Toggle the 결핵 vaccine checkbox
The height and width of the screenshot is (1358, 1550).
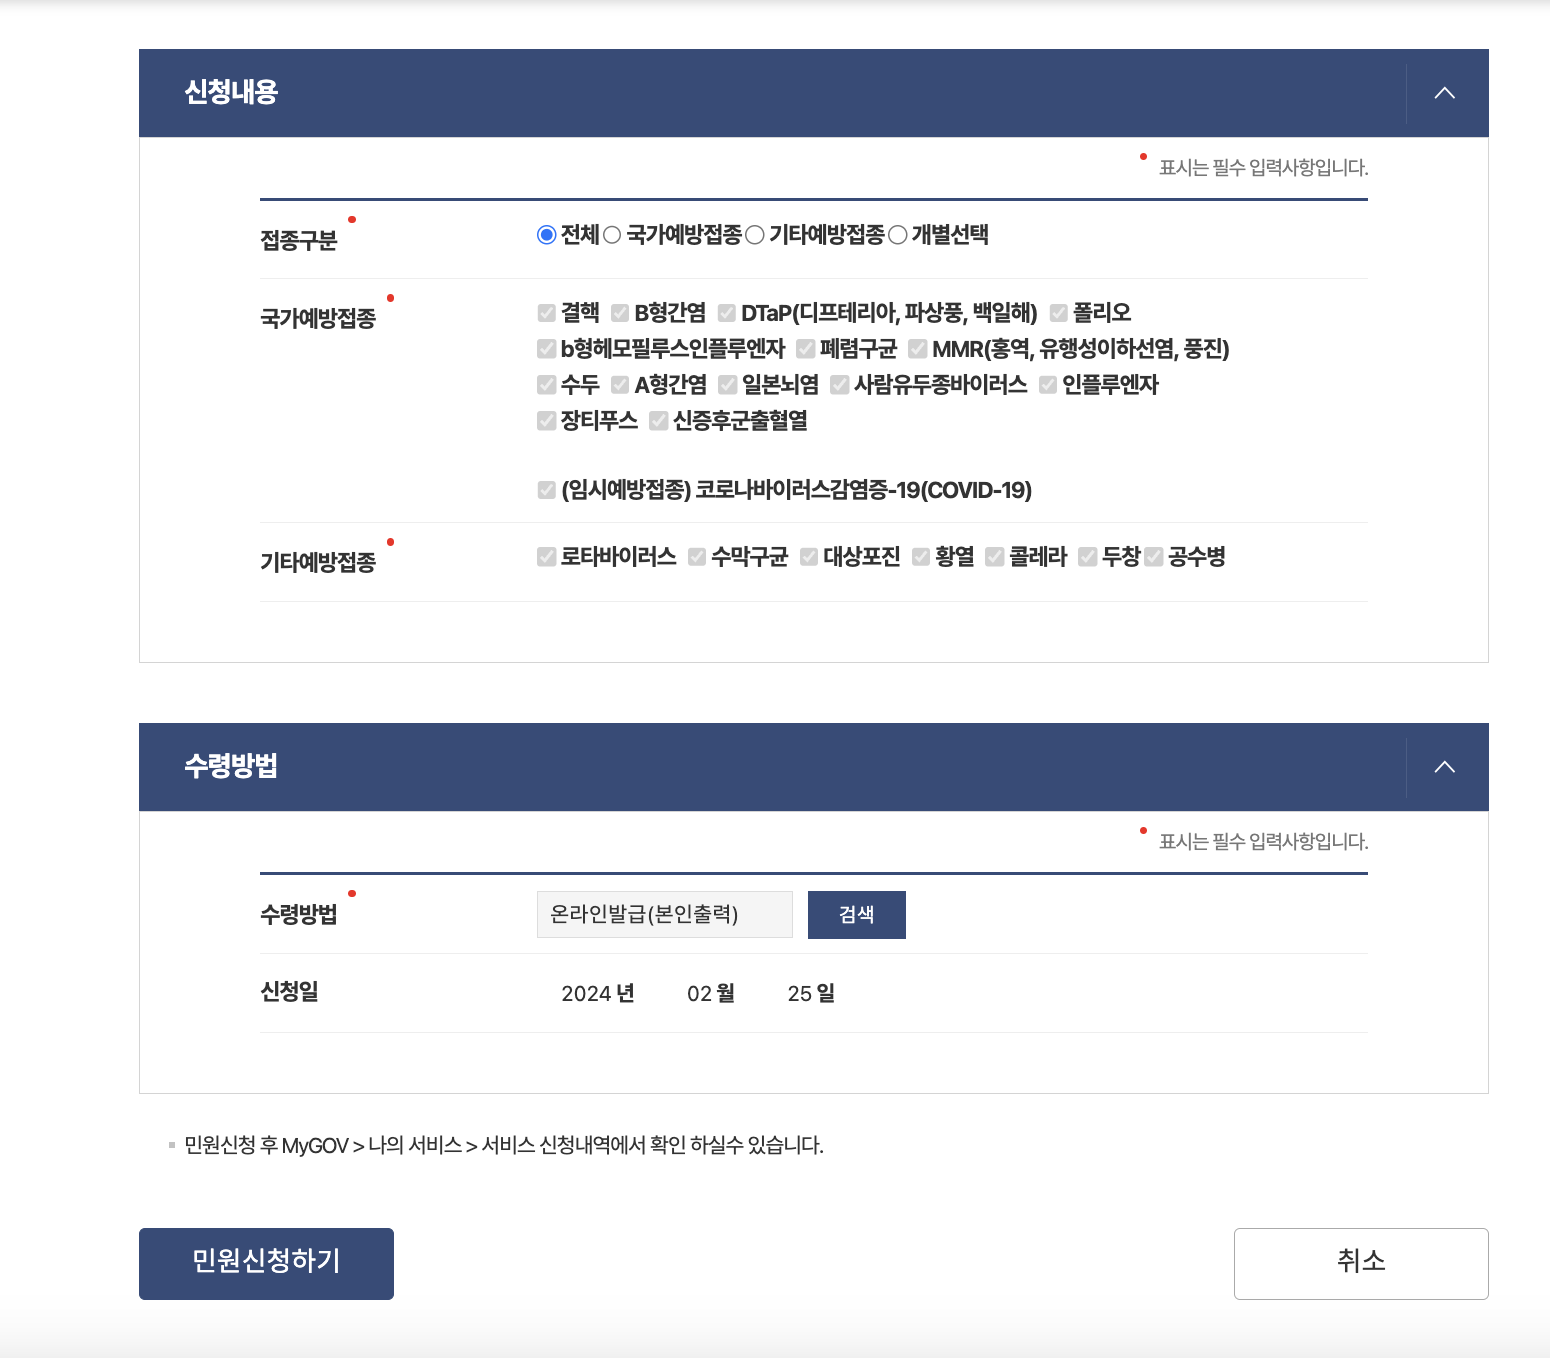(547, 312)
